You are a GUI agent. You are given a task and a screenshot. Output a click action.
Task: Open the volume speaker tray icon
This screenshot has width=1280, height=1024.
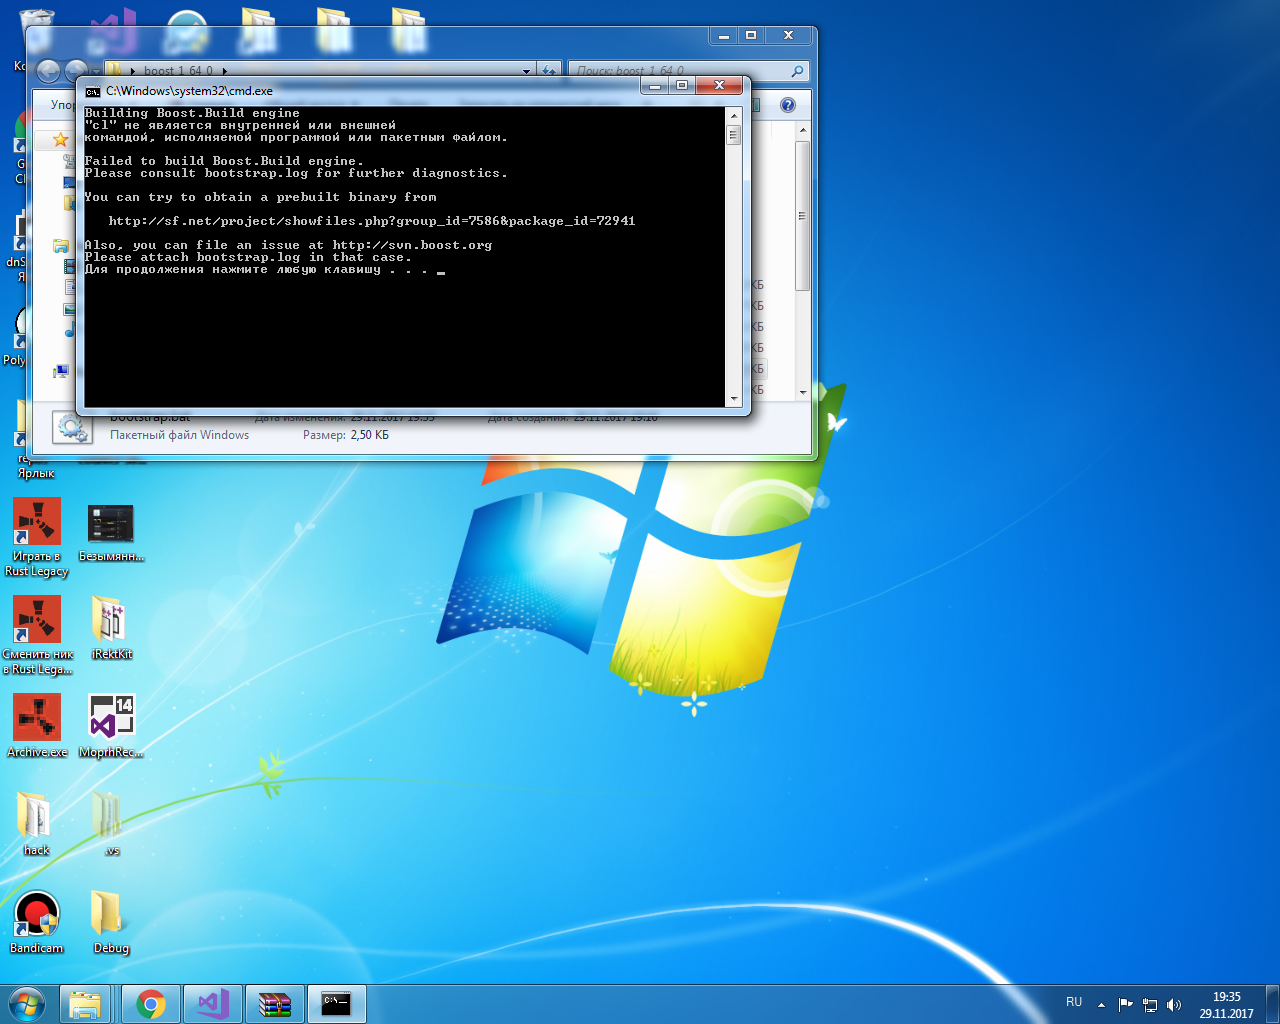(1174, 1005)
